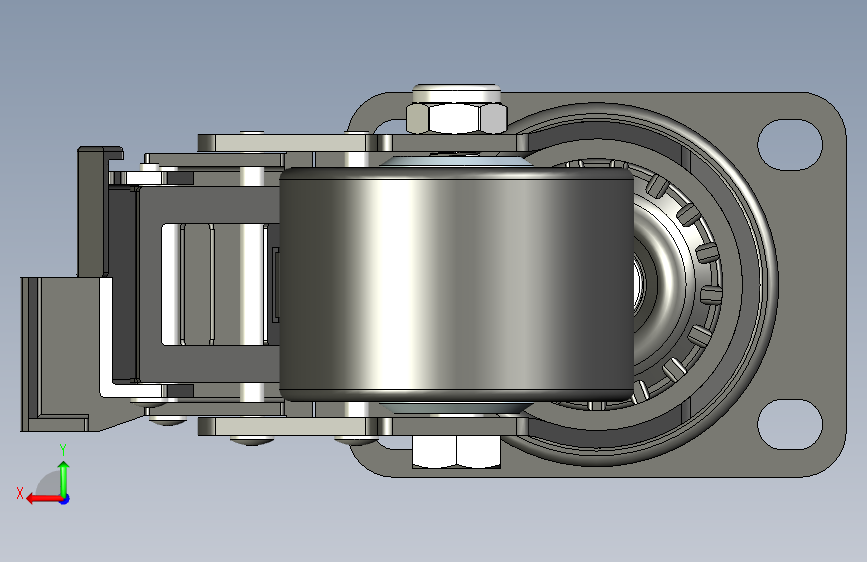Screen dimensions: 867x562
Task: Click the upper-right mounting plate slot hole
Action: coord(790,145)
